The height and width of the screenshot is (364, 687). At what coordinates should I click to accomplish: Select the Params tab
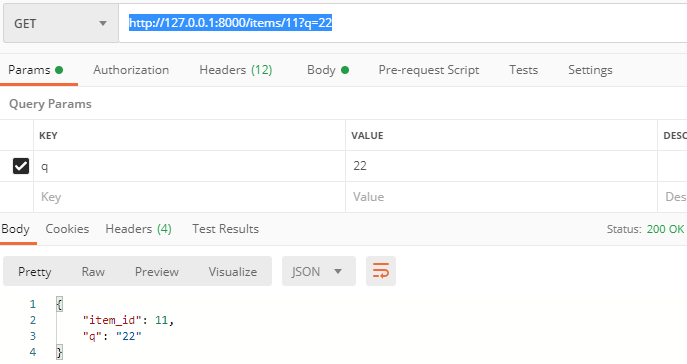35,70
